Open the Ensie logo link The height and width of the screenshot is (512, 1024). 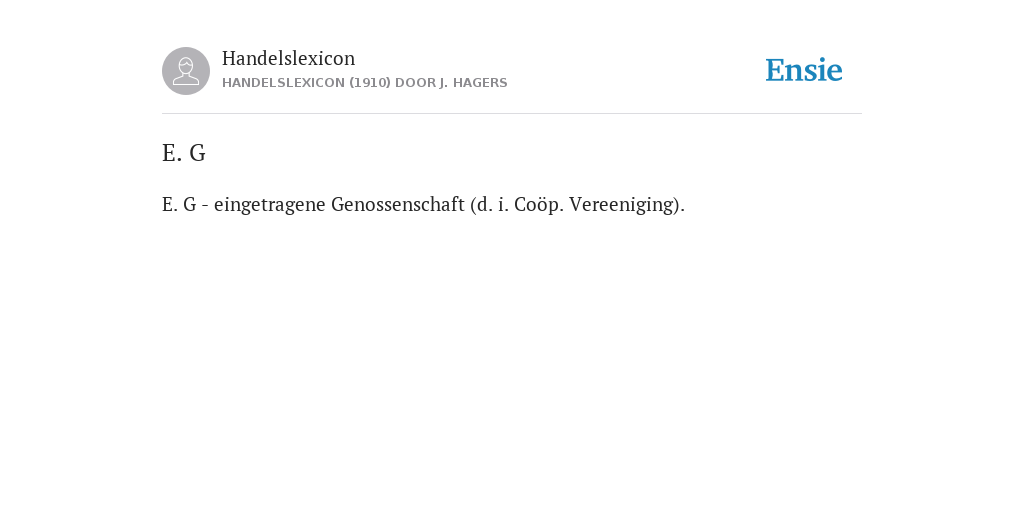[804, 70]
